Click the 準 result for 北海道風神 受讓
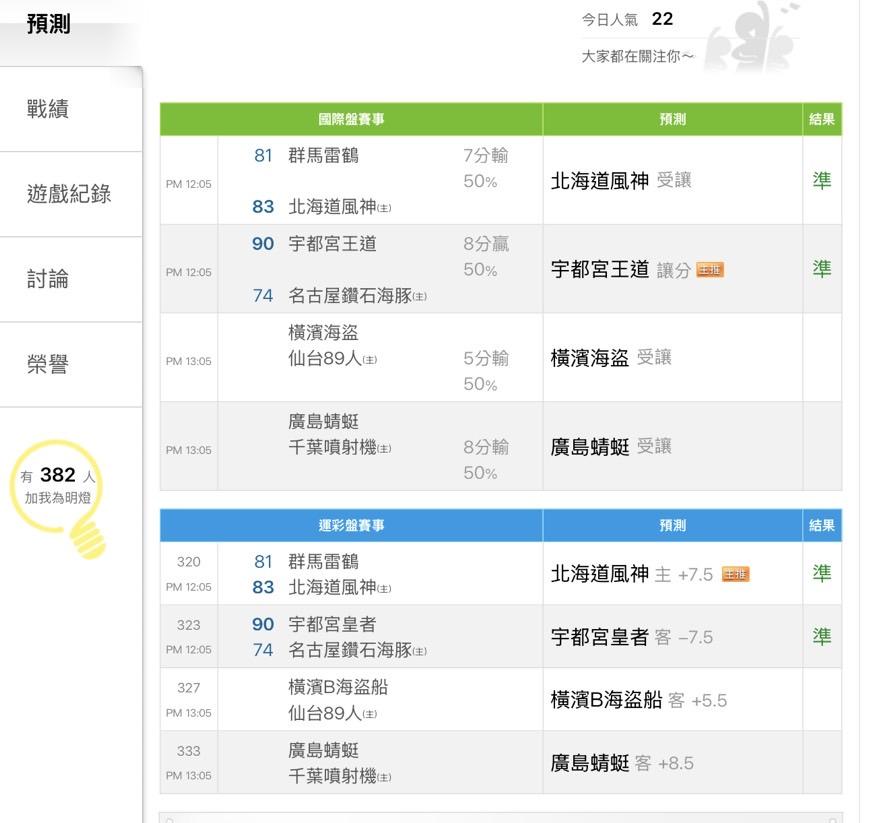869x823 pixels. point(821,180)
